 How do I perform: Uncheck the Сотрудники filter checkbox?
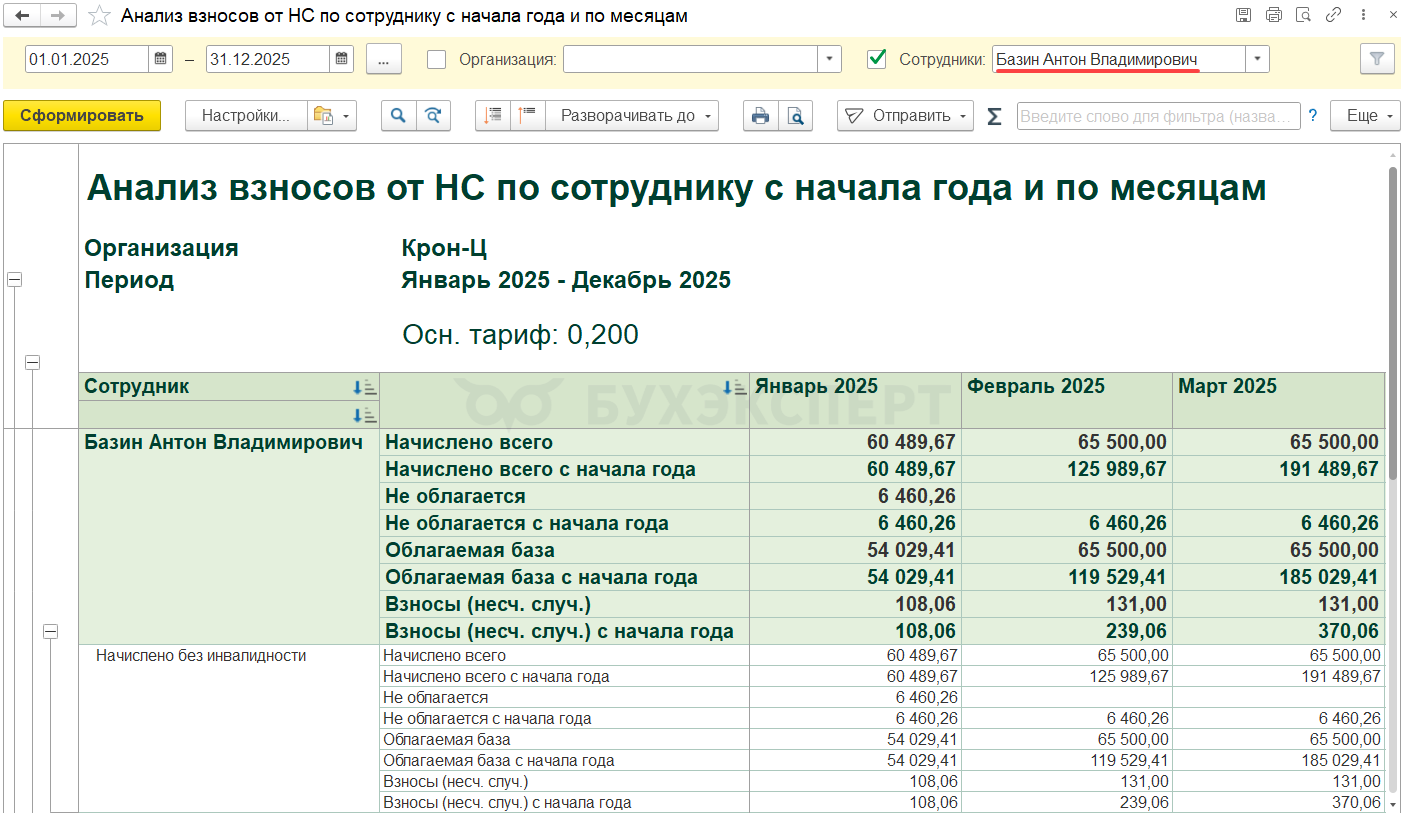877,59
